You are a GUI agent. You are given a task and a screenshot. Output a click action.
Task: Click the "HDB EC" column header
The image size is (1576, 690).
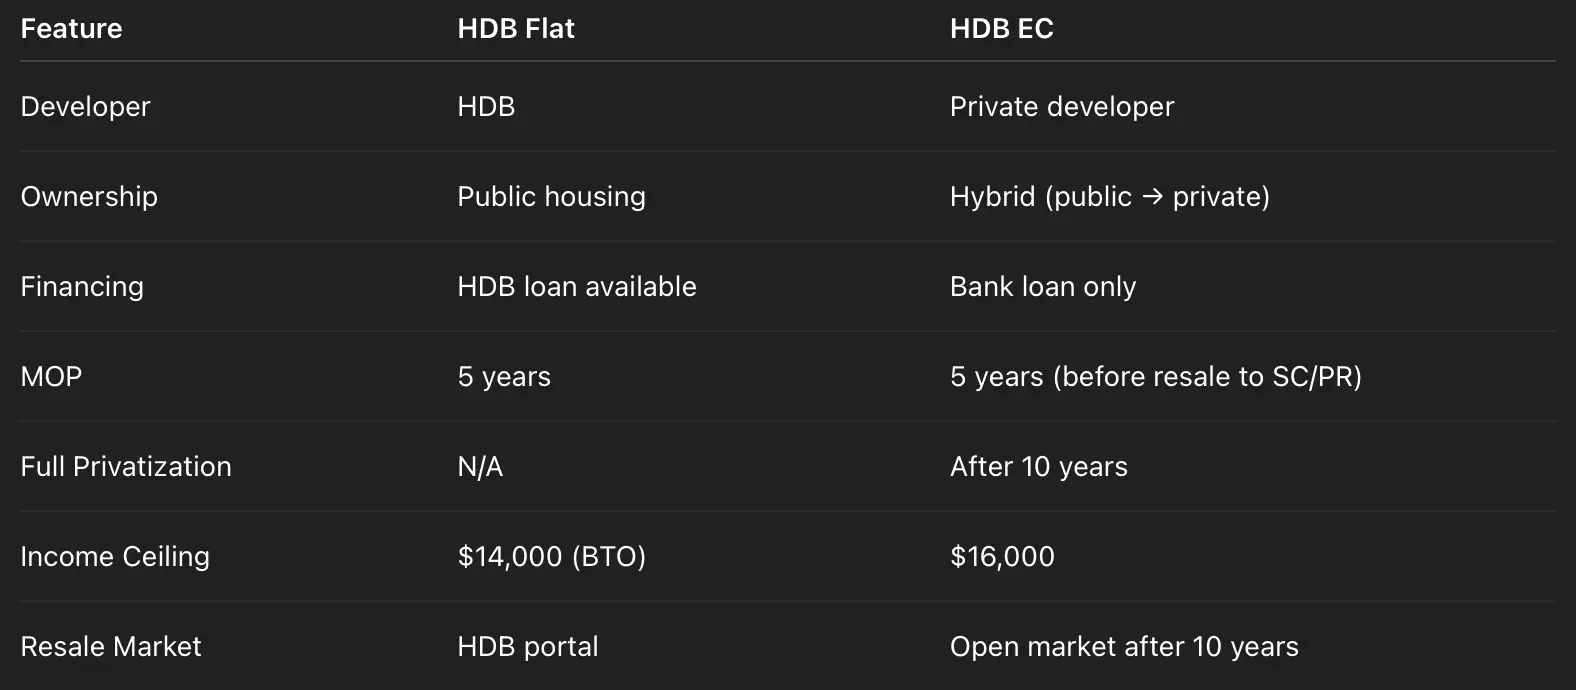[1001, 28]
